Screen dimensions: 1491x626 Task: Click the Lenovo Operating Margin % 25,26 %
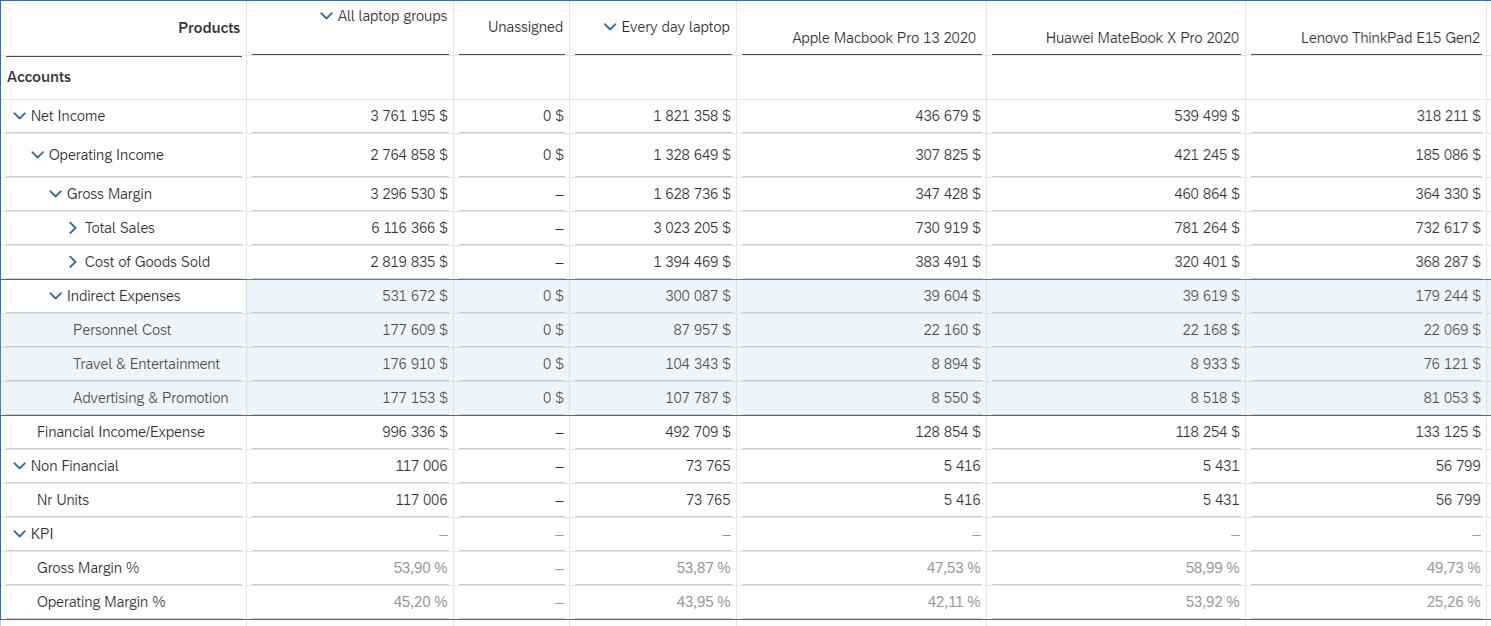pos(1453,602)
